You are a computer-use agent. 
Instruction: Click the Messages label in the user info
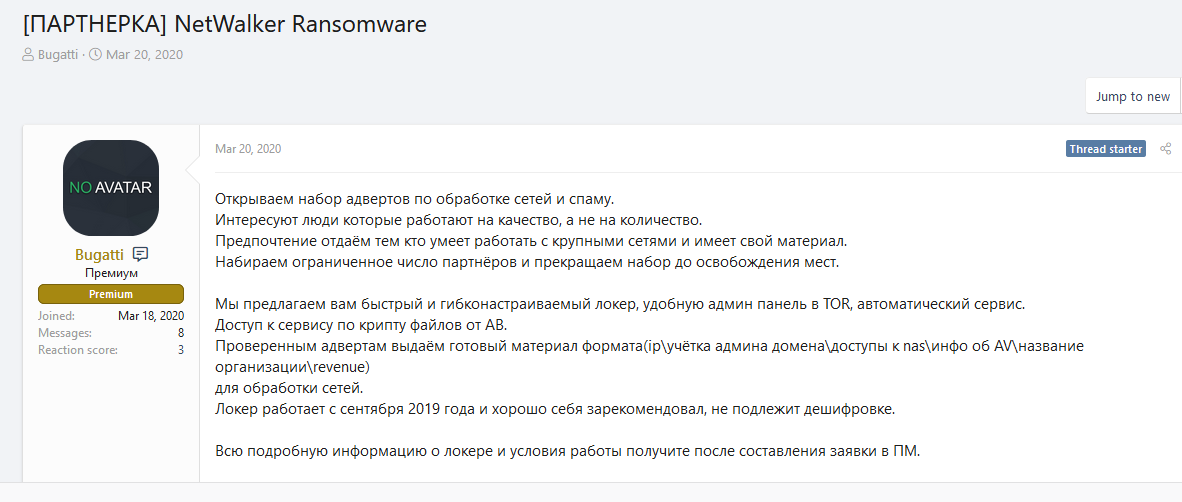(x=65, y=333)
